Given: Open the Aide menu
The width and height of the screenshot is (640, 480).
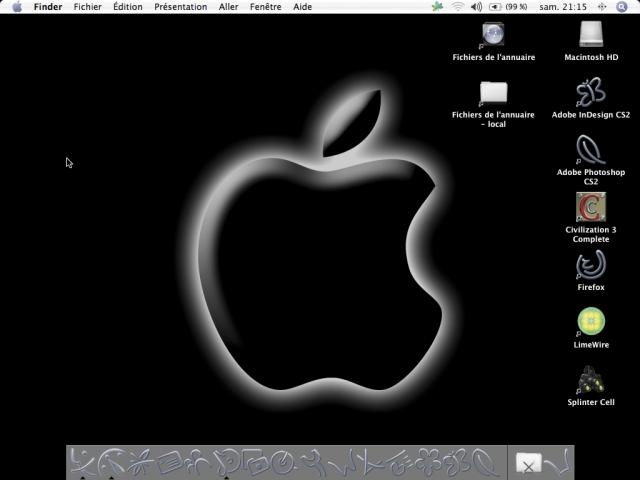Looking at the screenshot, I should coord(302,7).
